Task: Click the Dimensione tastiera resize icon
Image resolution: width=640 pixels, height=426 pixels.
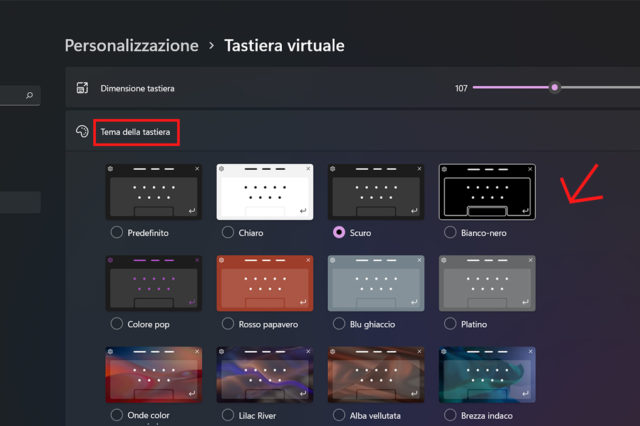Action: pyautogui.click(x=82, y=88)
